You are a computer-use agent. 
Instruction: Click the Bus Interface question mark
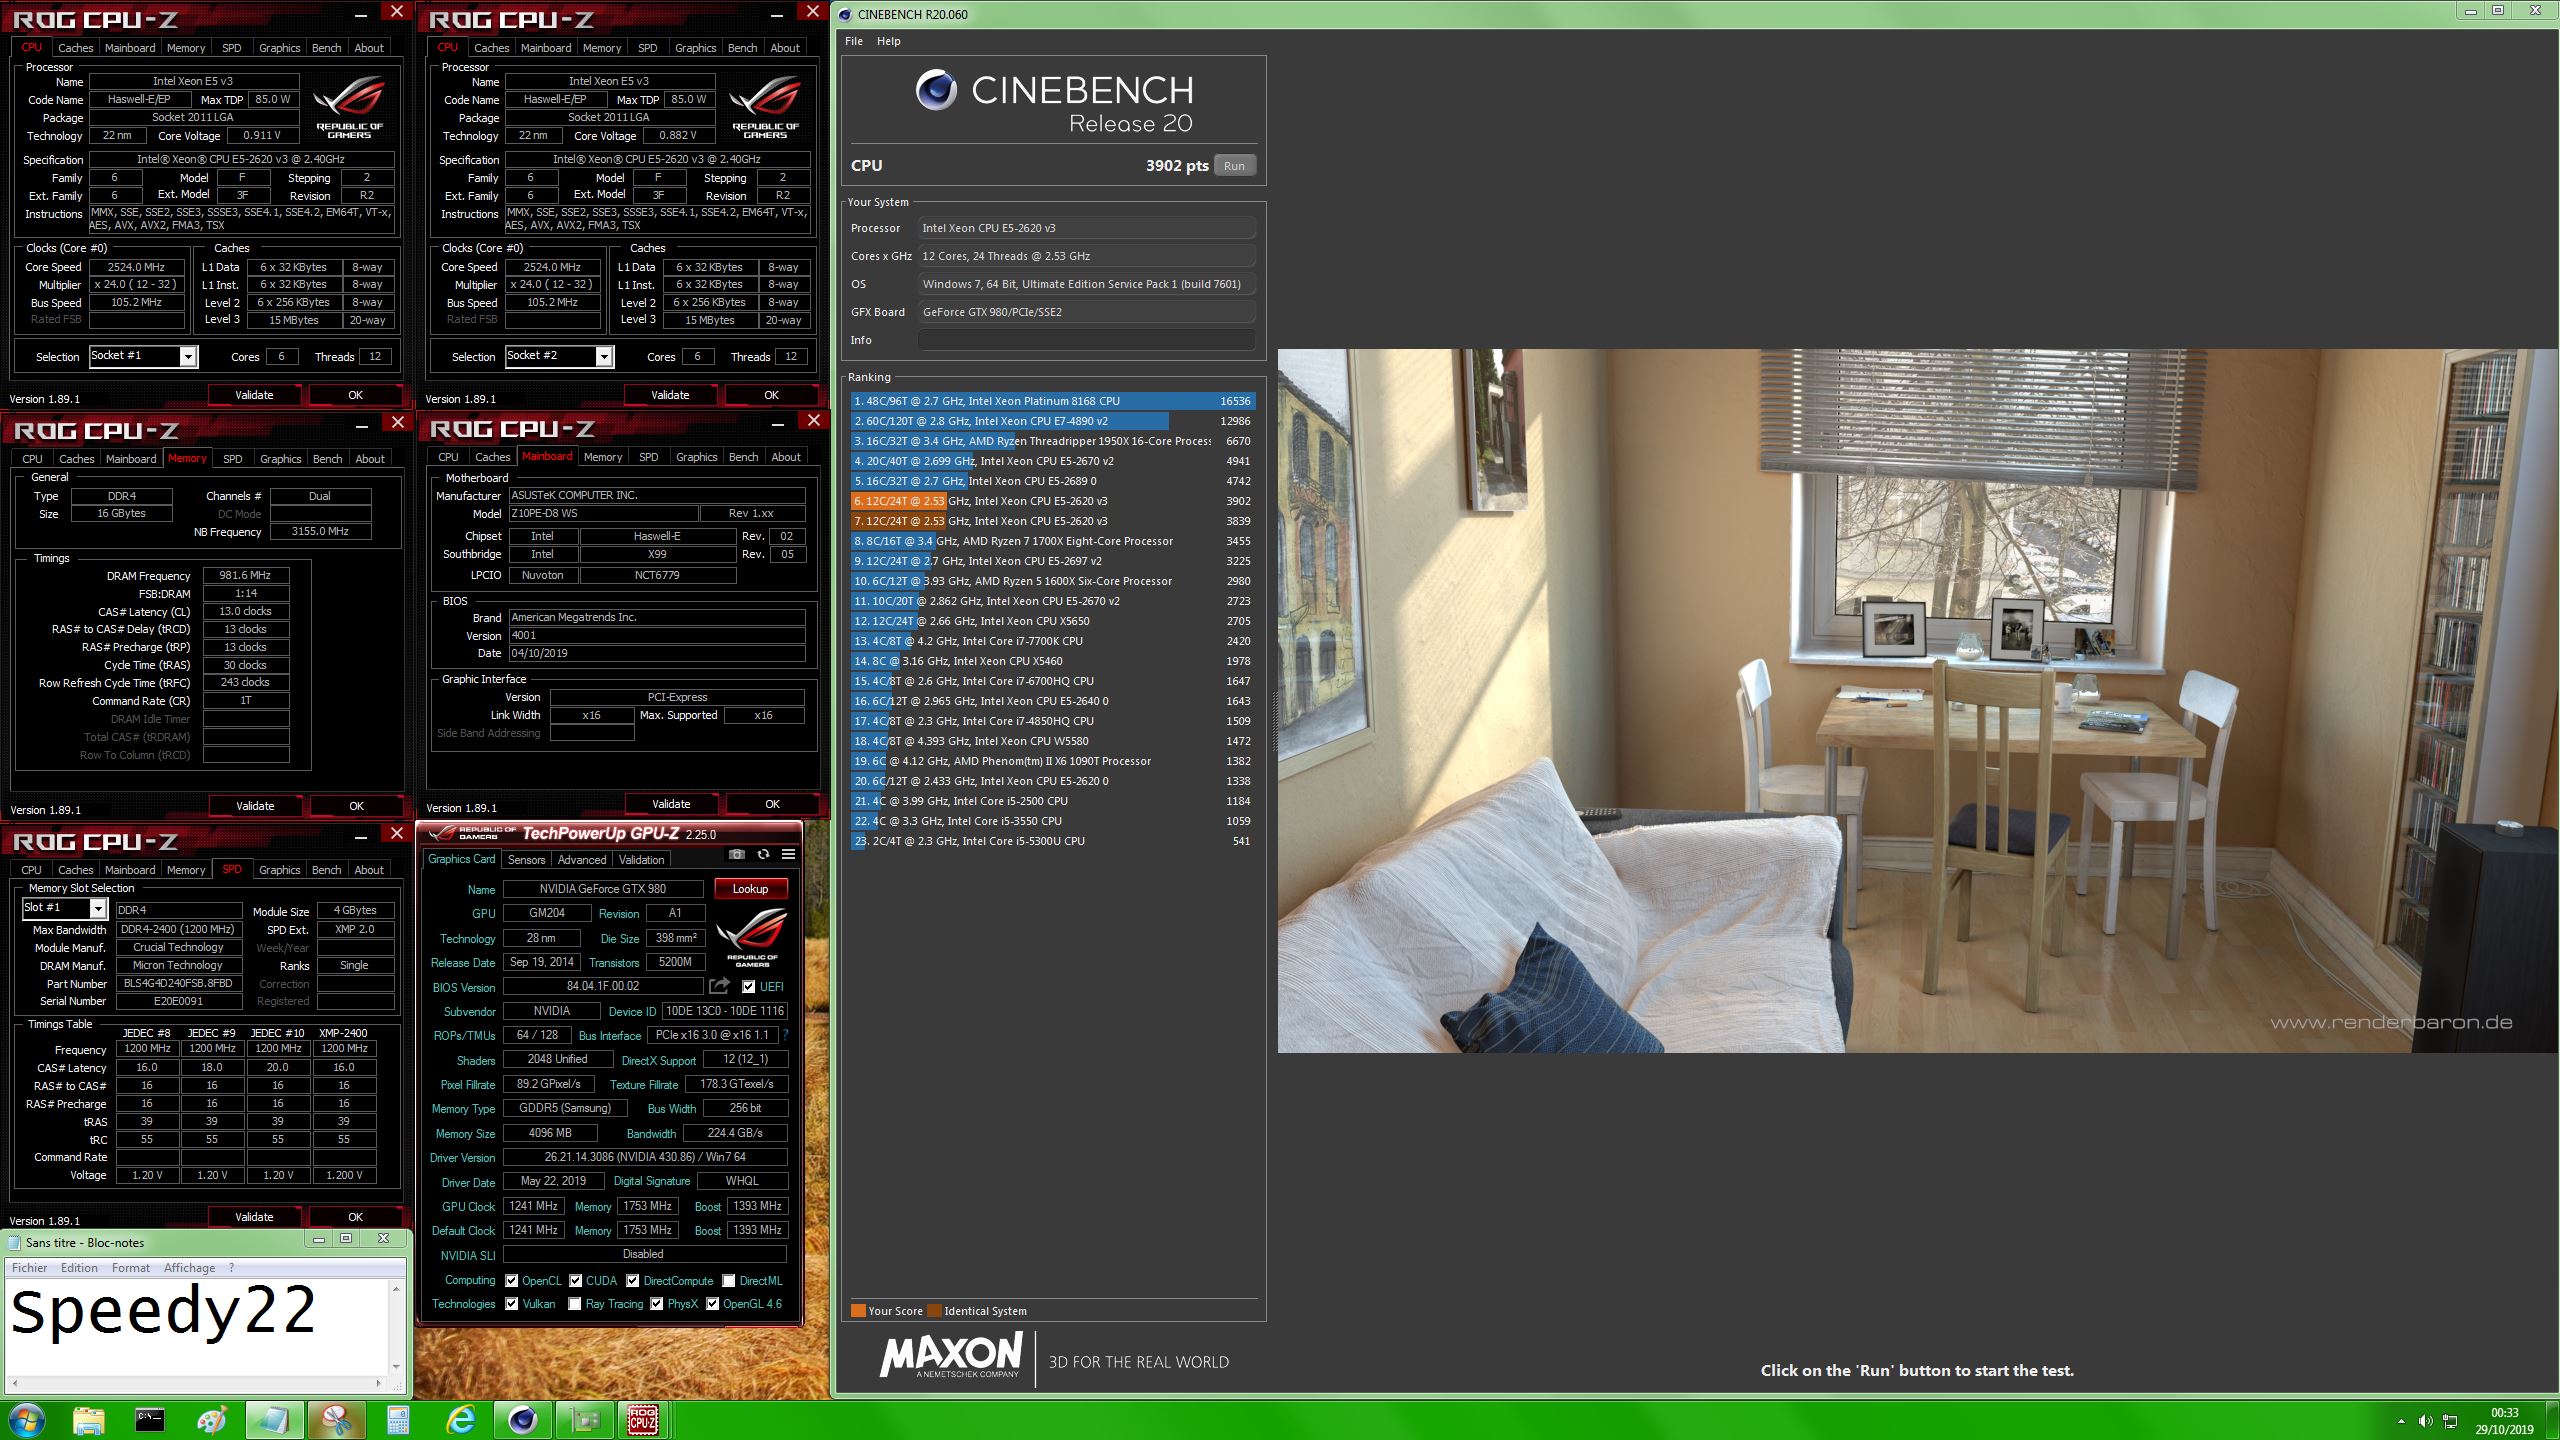click(x=785, y=1035)
